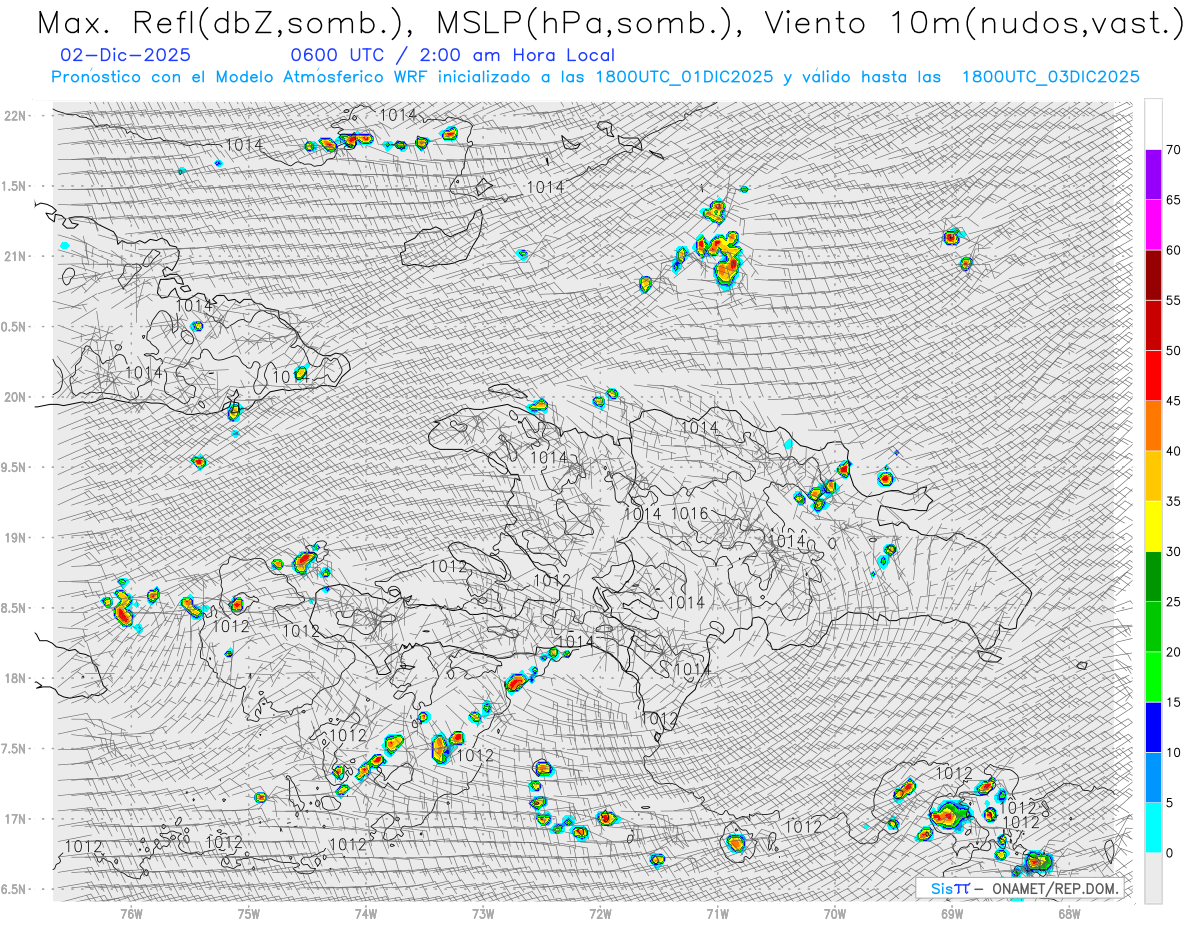The width and height of the screenshot is (1200, 927).
Task: Click the colorbar label 35
Action: click(x=1173, y=501)
